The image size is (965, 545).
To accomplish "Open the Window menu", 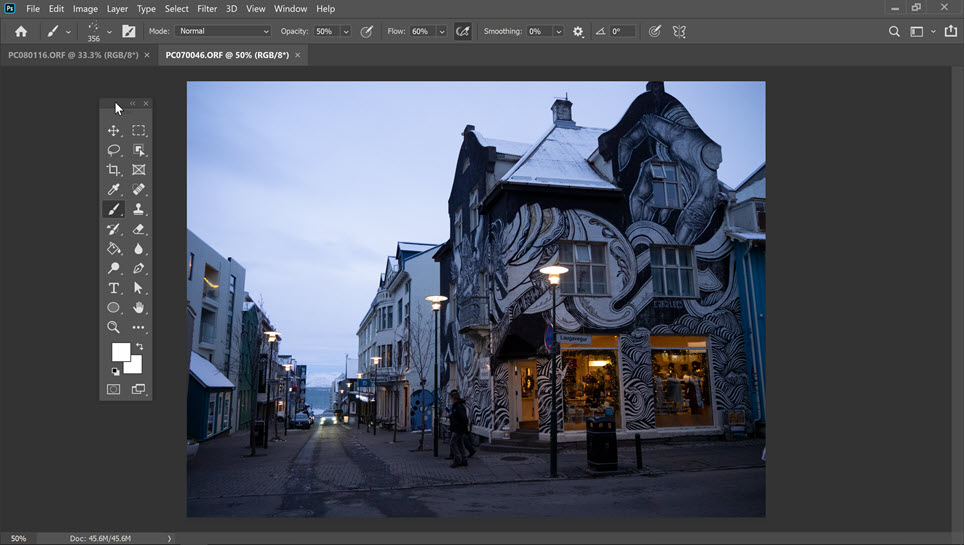I will (x=290, y=9).
